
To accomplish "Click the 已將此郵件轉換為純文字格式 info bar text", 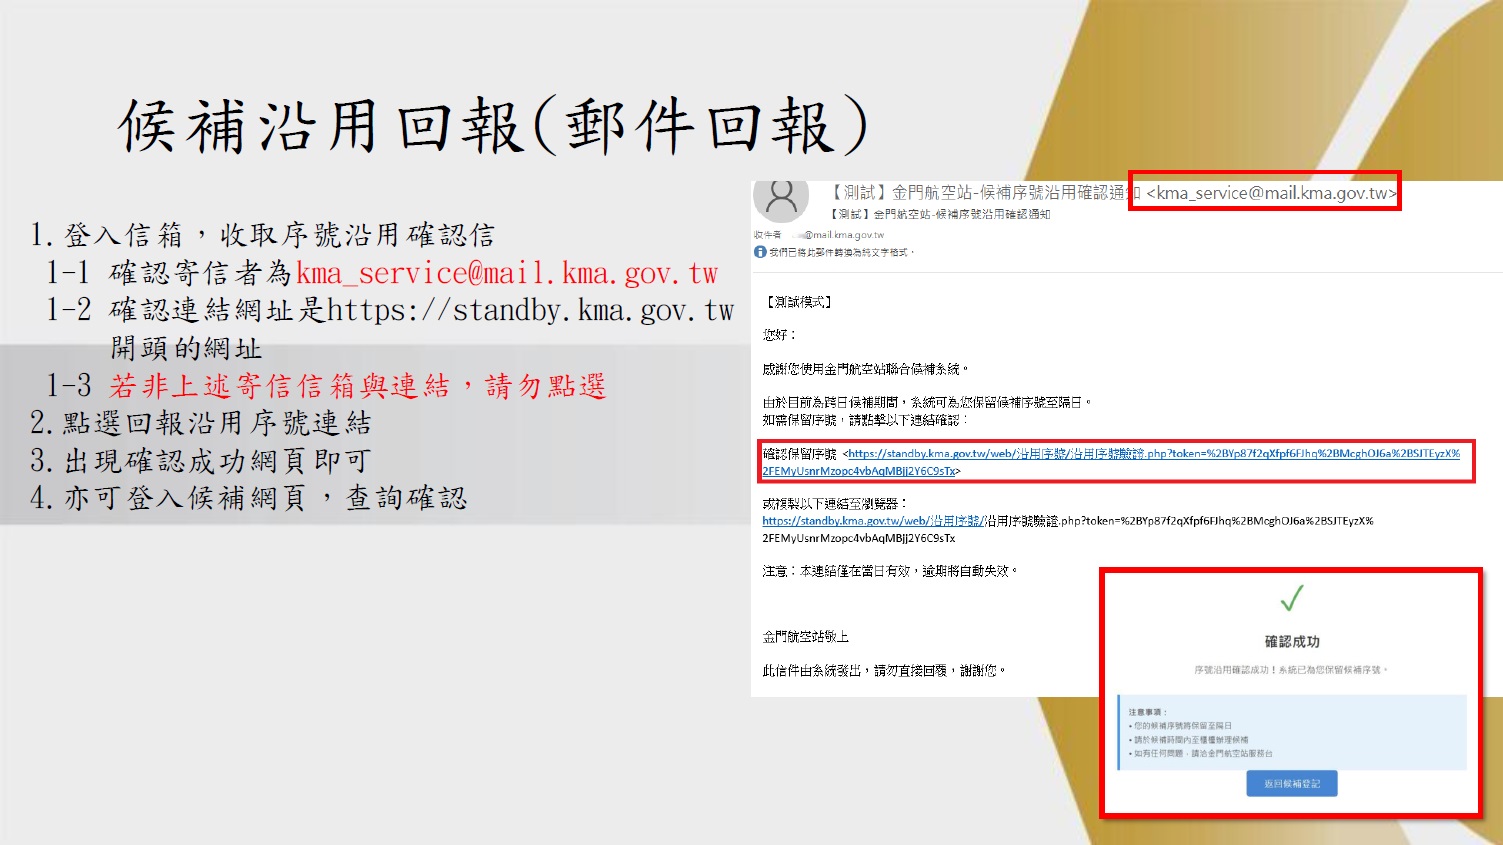I will 842,252.
